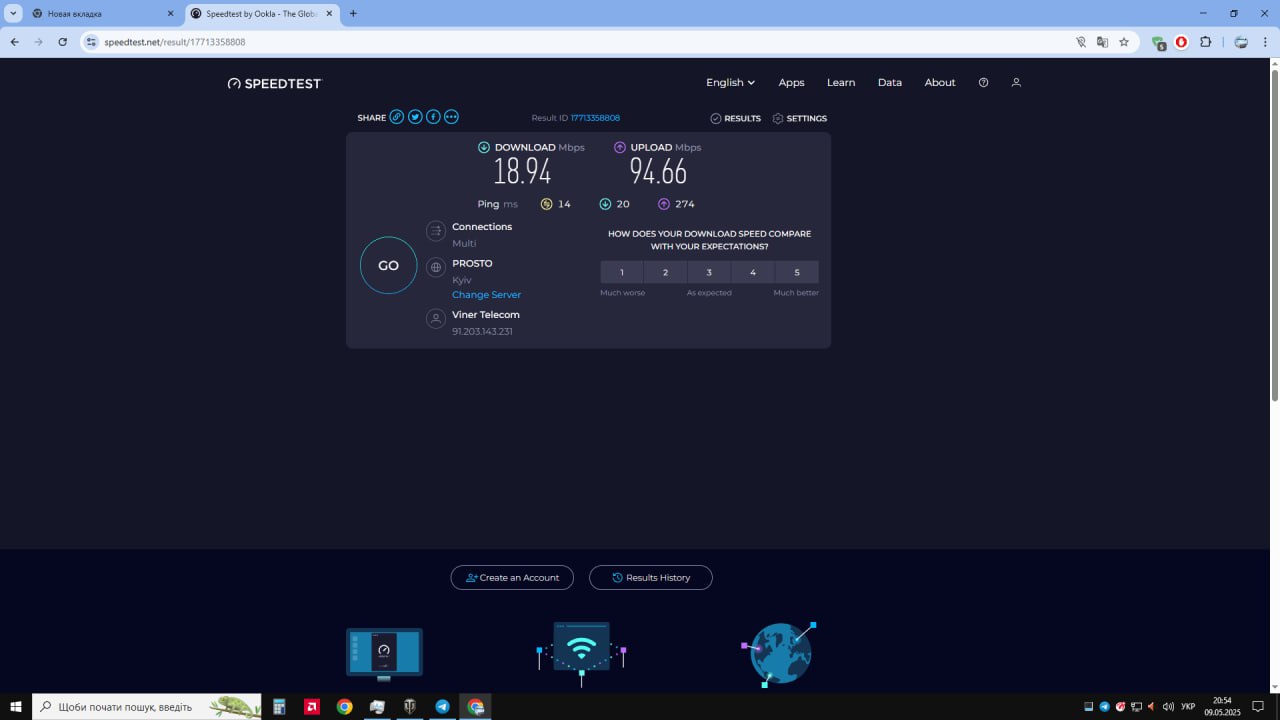
Task: Share the result on Facebook
Action: pos(433,117)
